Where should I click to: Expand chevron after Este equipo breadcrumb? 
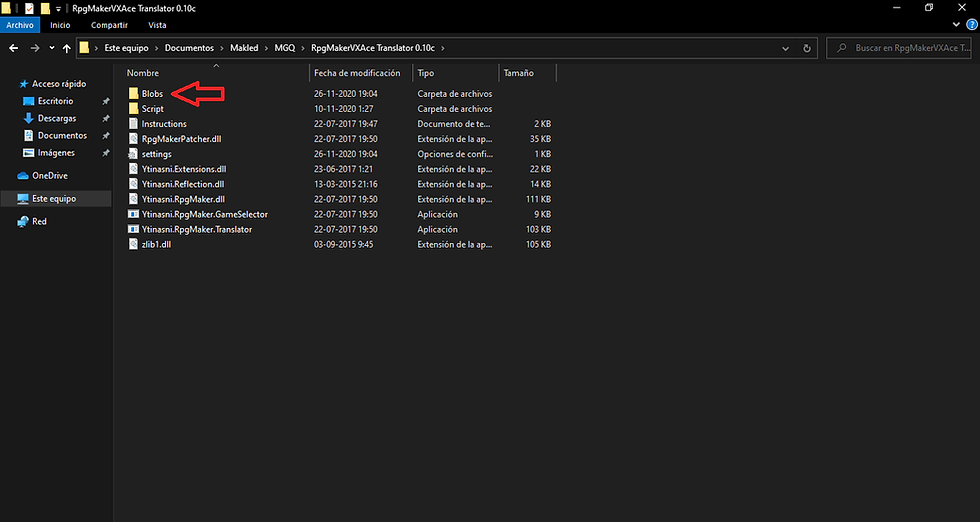coord(157,48)
